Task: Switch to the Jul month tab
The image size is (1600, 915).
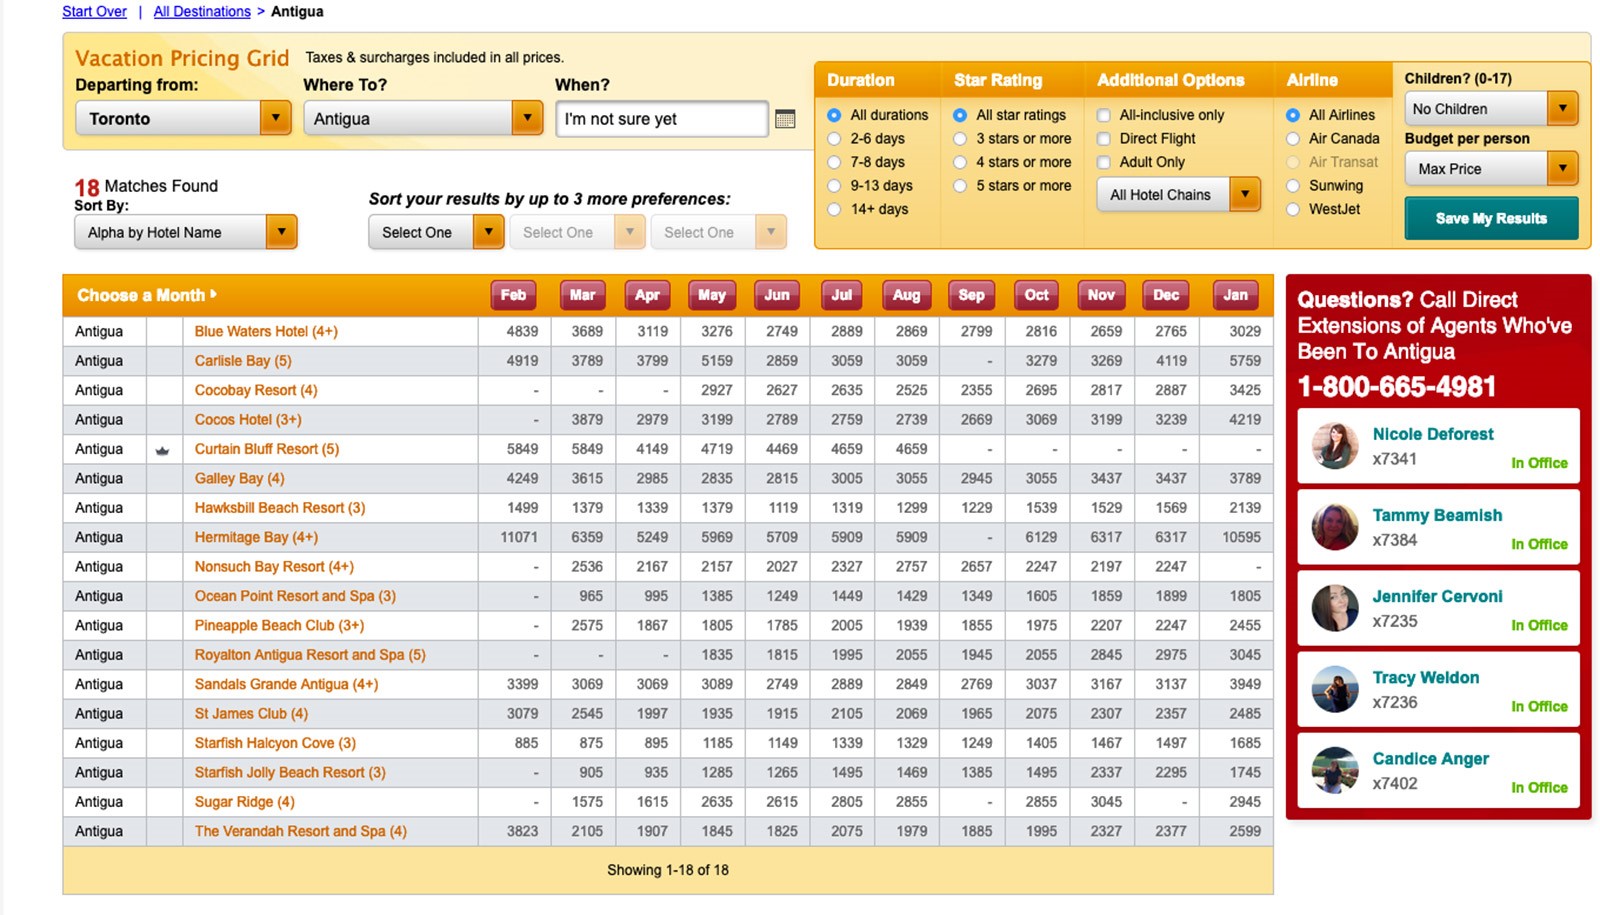Action: click(x=842, y=295)
